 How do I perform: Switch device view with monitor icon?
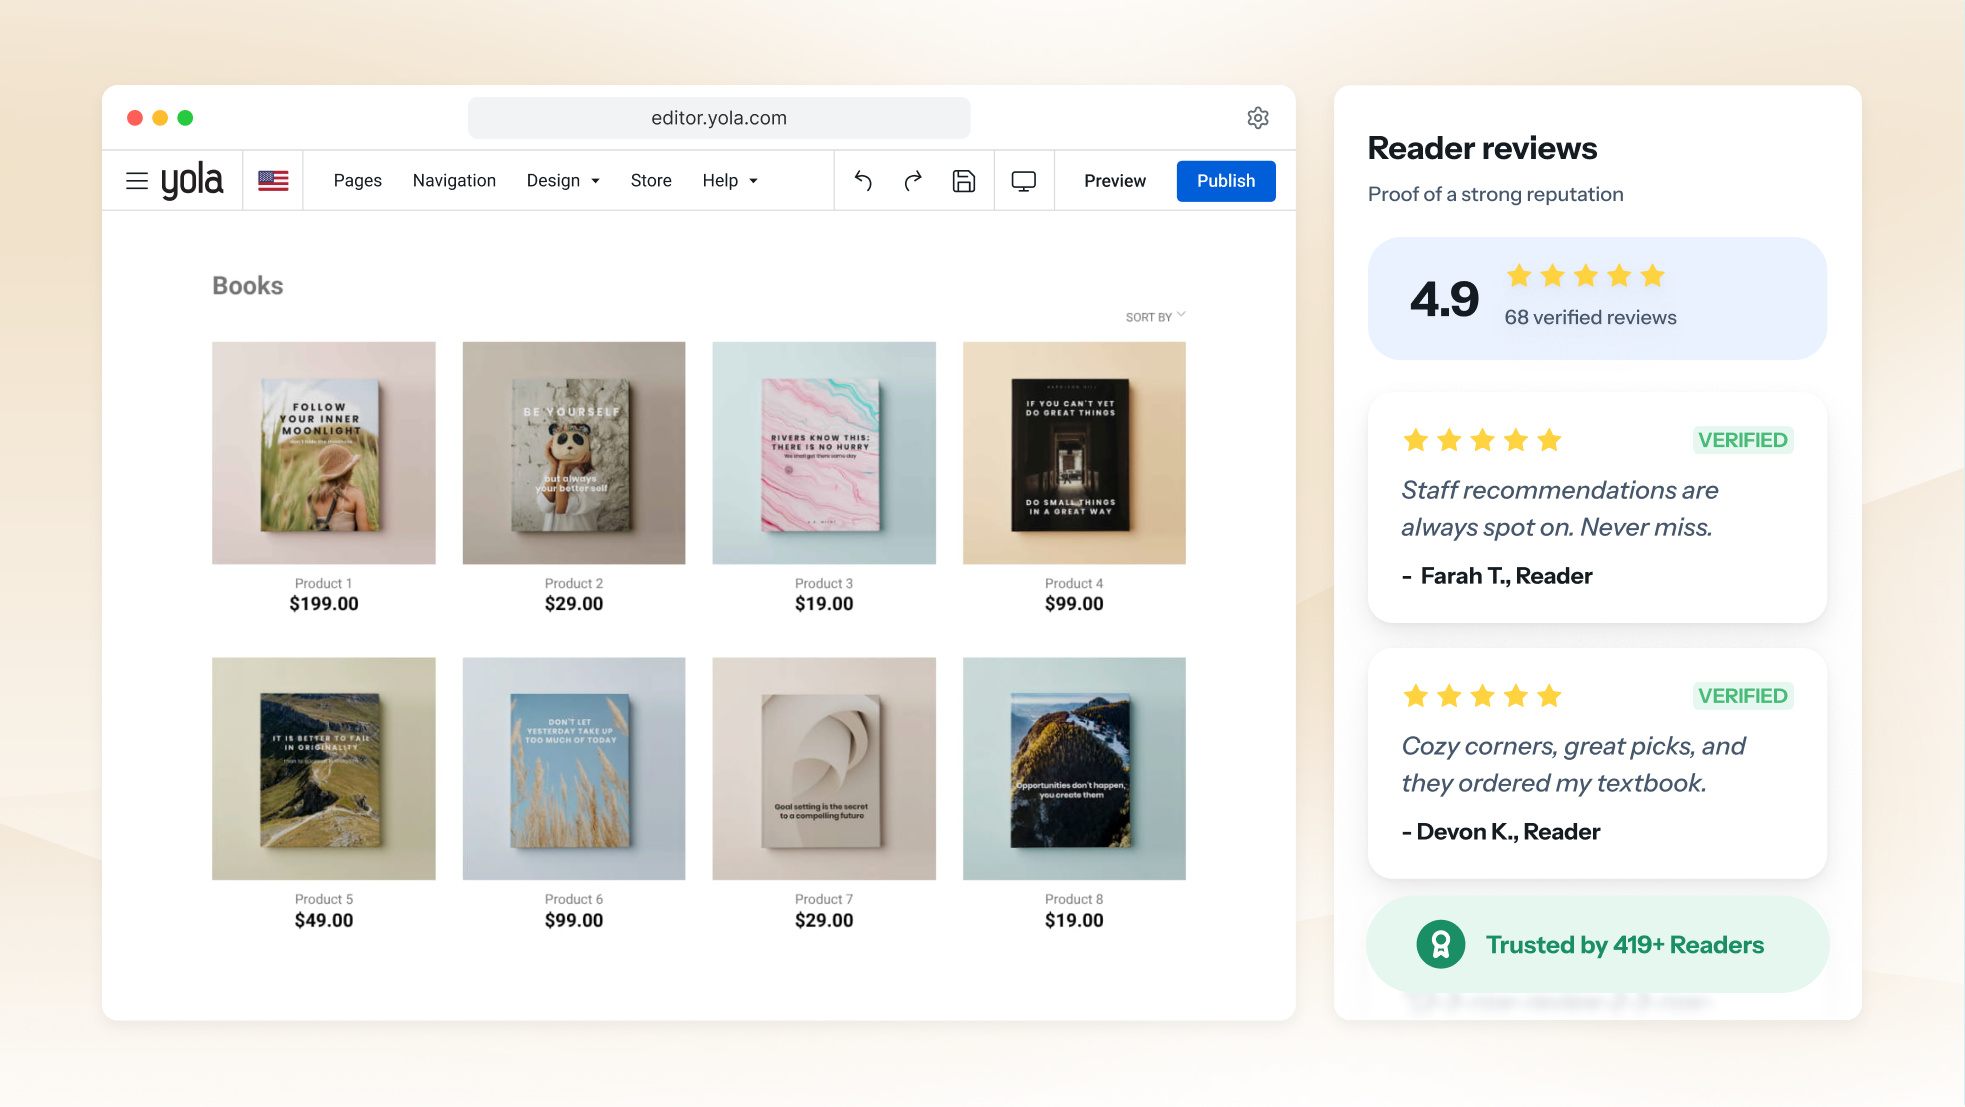click(x=1024, y=181)
